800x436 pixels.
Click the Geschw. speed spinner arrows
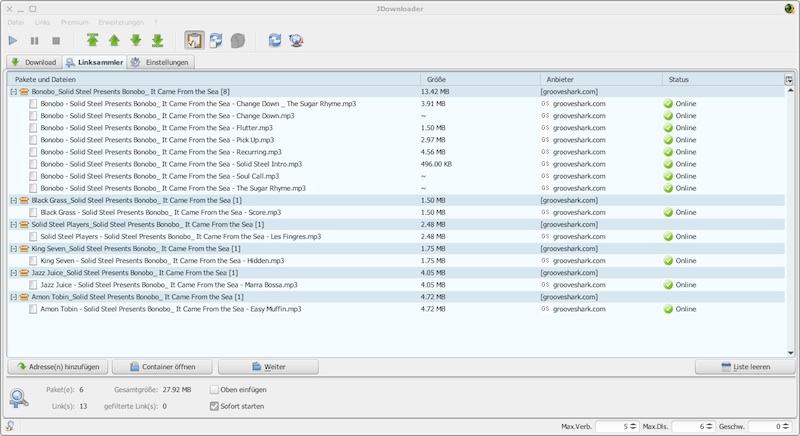click(x=786, y=426)
